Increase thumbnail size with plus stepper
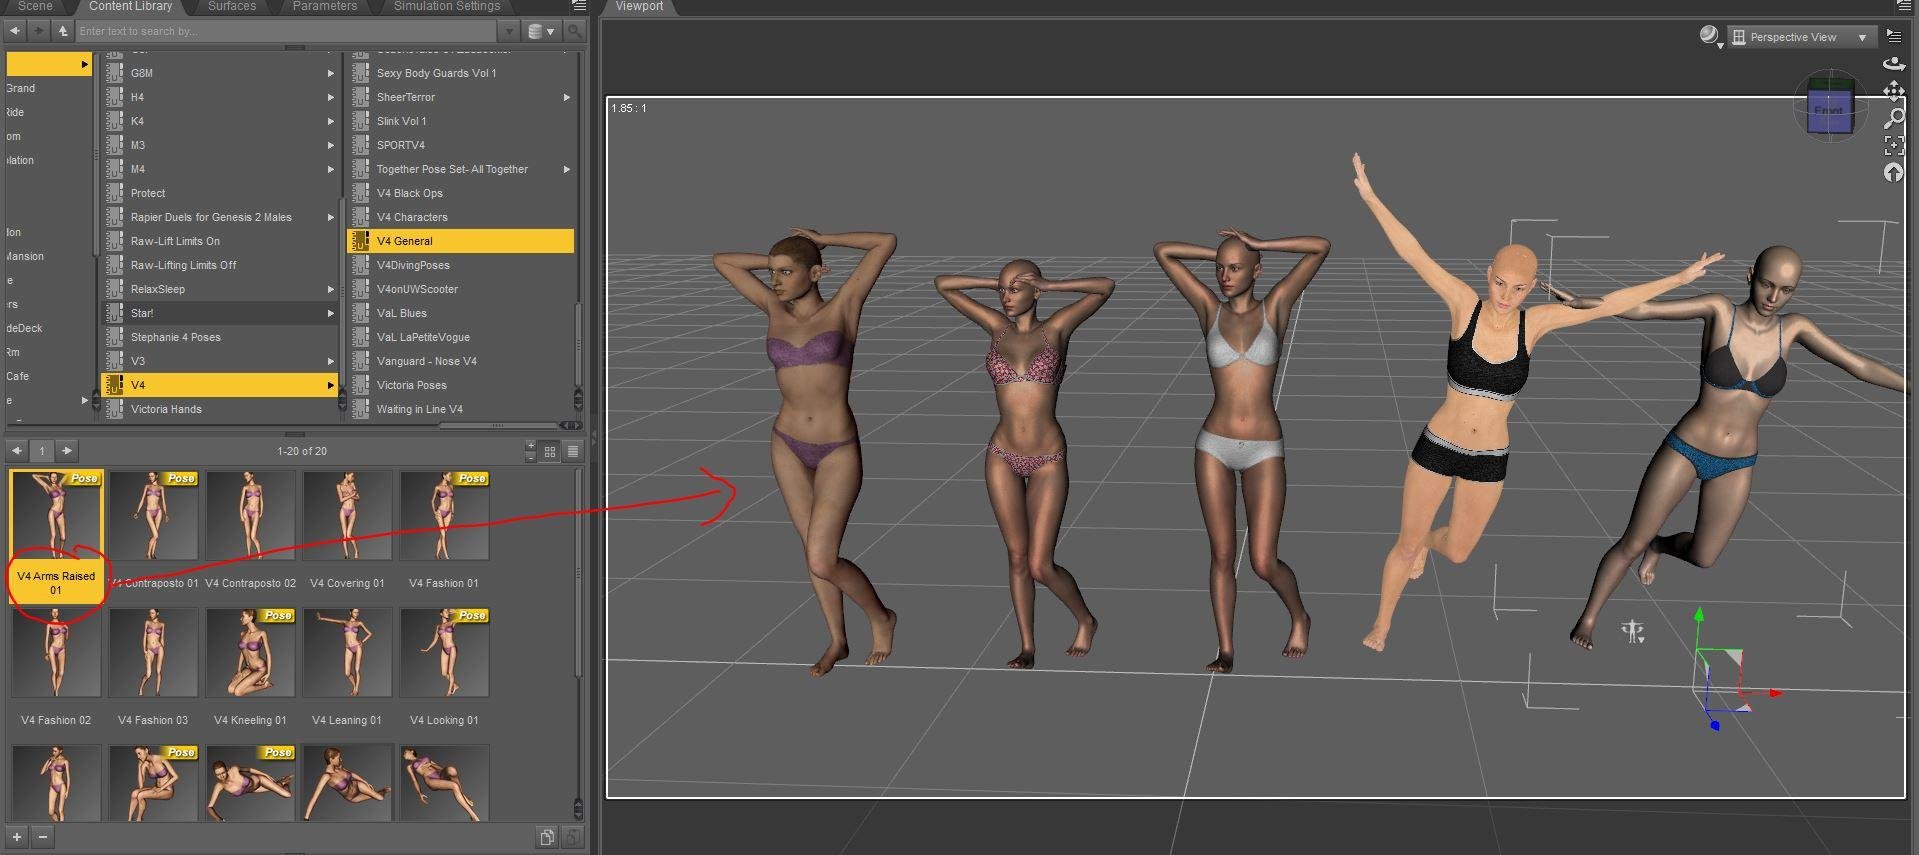Viewport: 1919px width, 855px height. [530, 446]
